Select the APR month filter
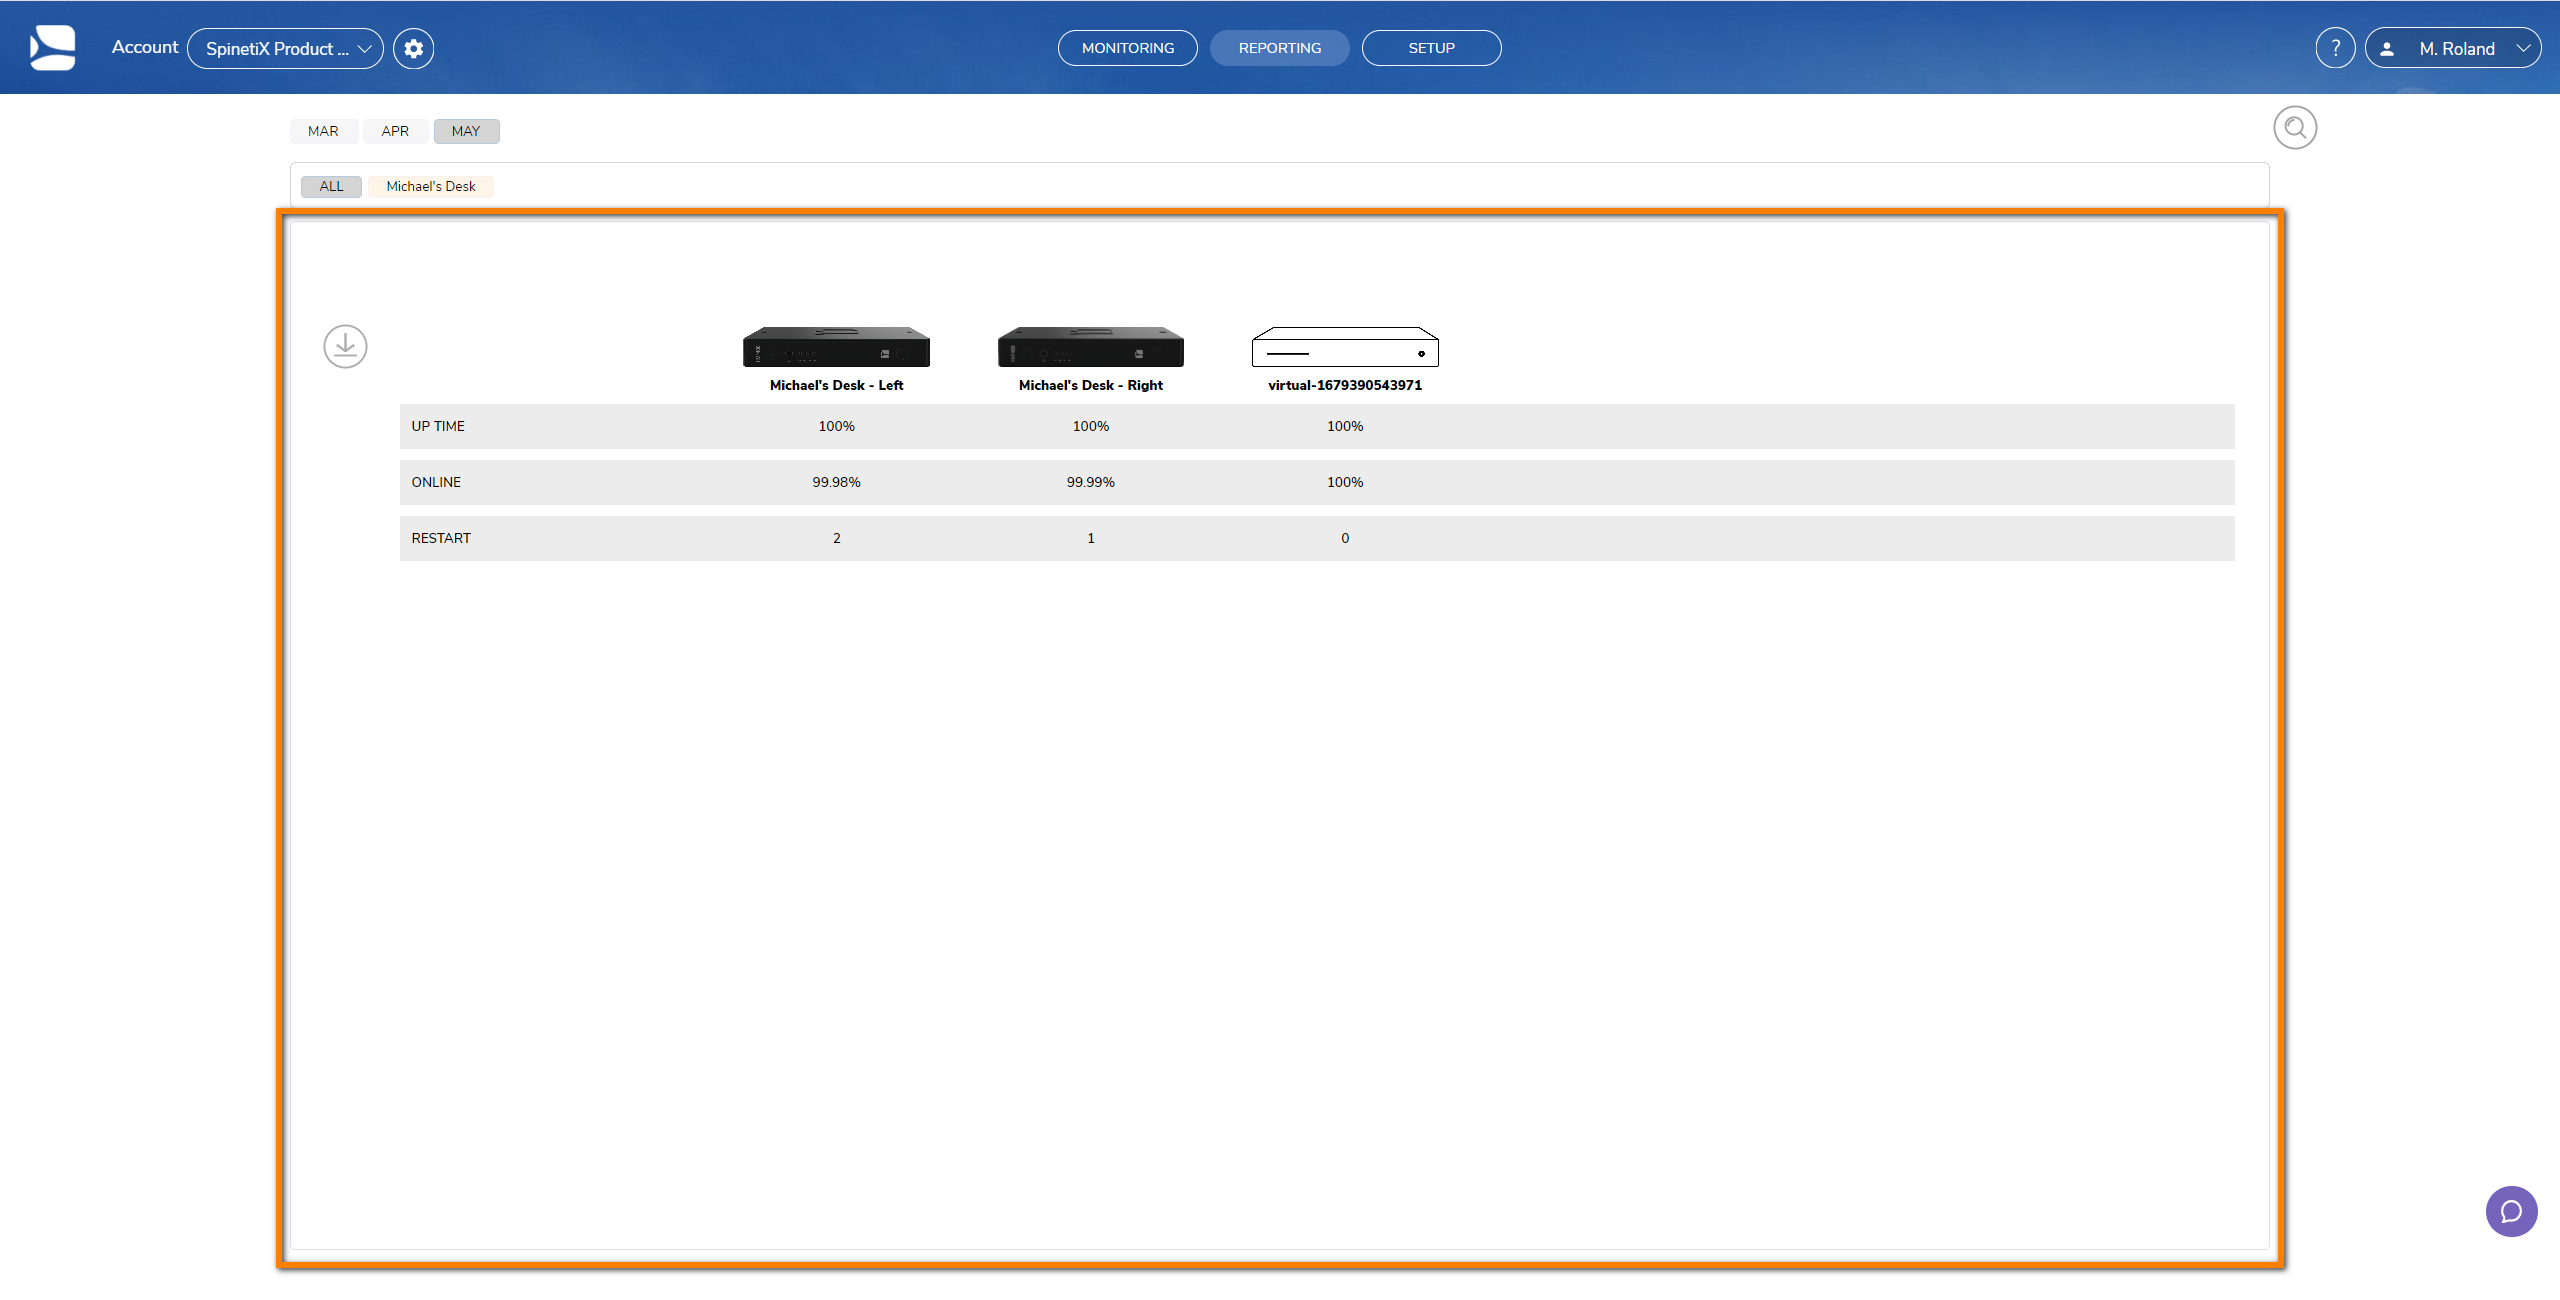The width and height of the screenshot is (2560, 1300). 395,131
